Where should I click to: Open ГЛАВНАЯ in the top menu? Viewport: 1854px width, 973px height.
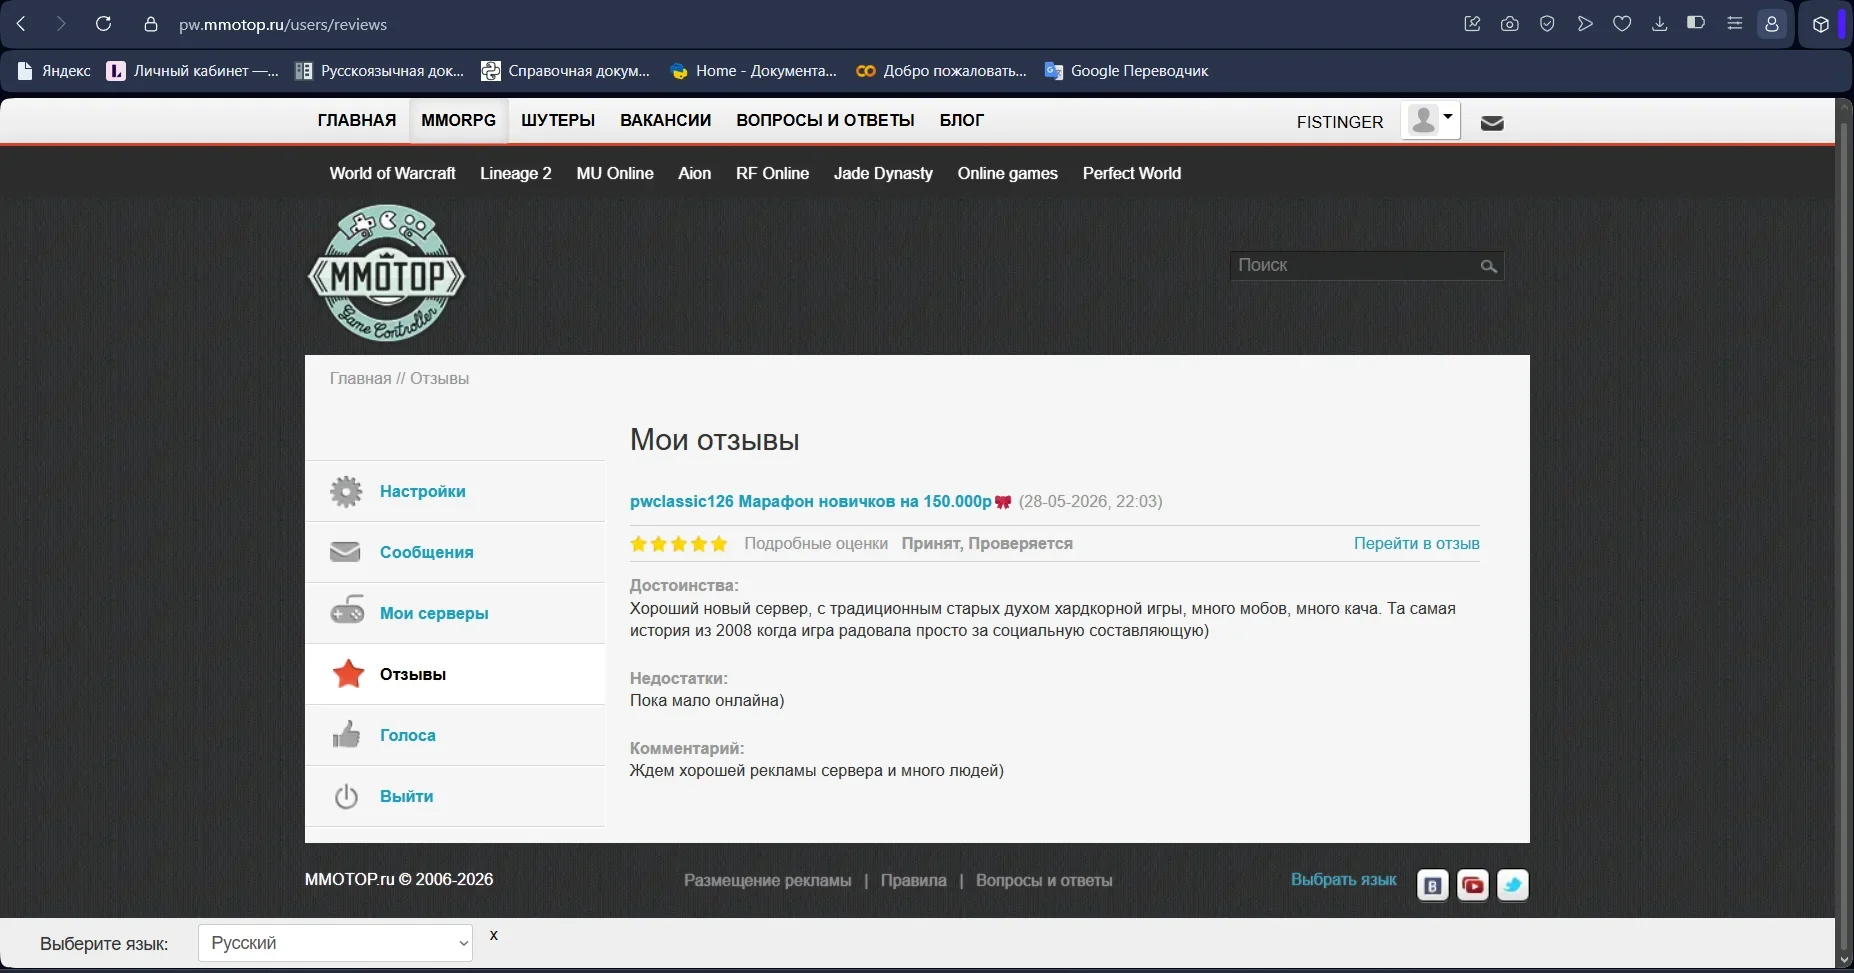357,120
